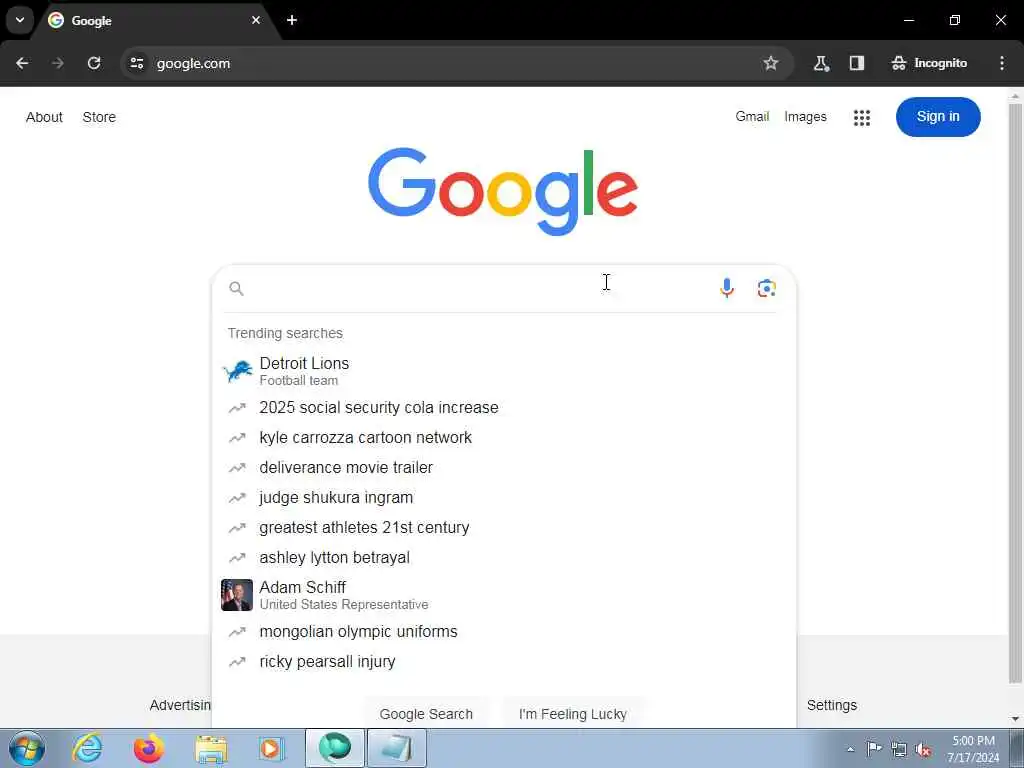
Task: Click the I'm Feeling Lucky button
Action: point(573,714)
